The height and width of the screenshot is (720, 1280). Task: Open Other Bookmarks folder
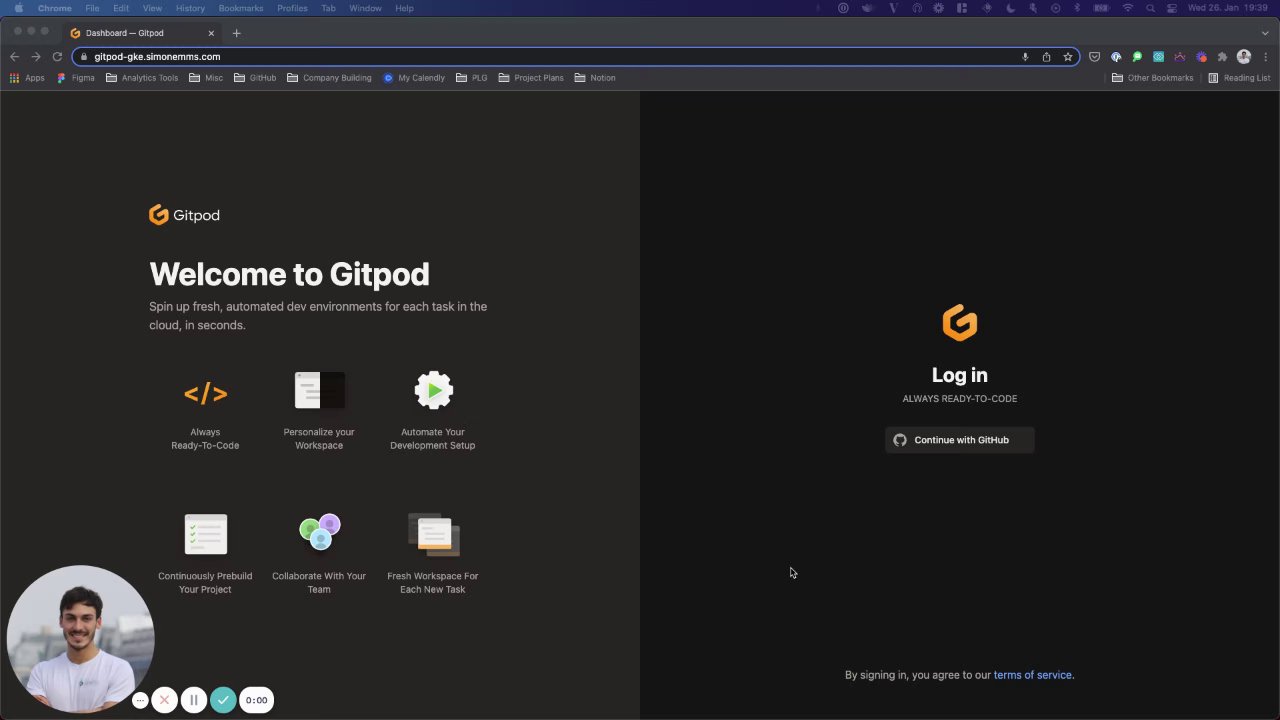tap(1152, 78)
